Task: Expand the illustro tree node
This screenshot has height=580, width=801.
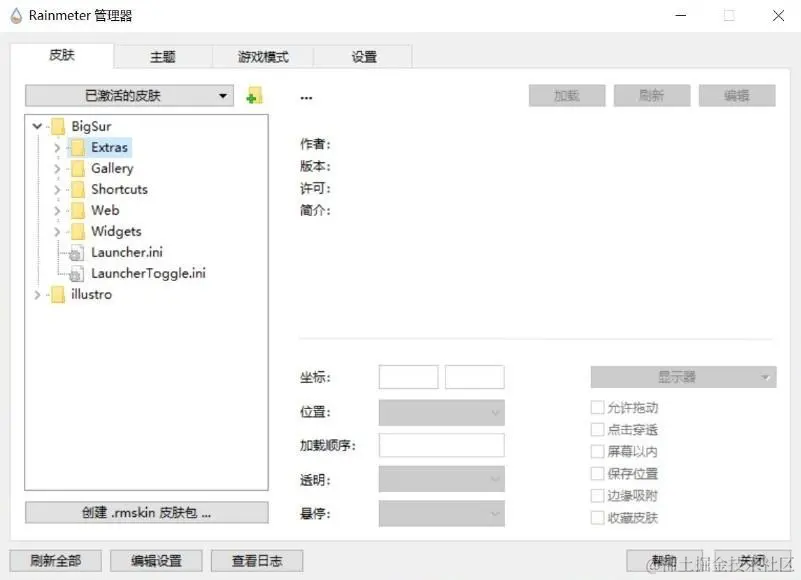Action: 37,295
